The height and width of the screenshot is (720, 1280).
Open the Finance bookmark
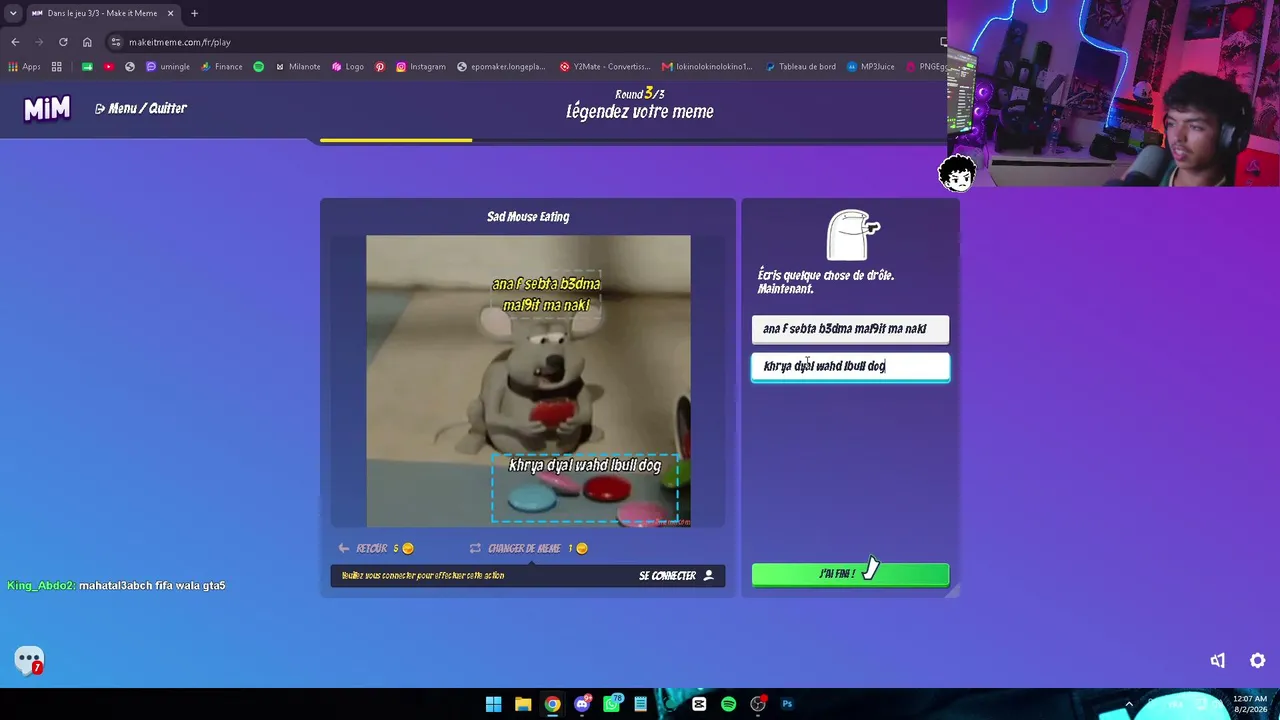(x=221, y=67)
